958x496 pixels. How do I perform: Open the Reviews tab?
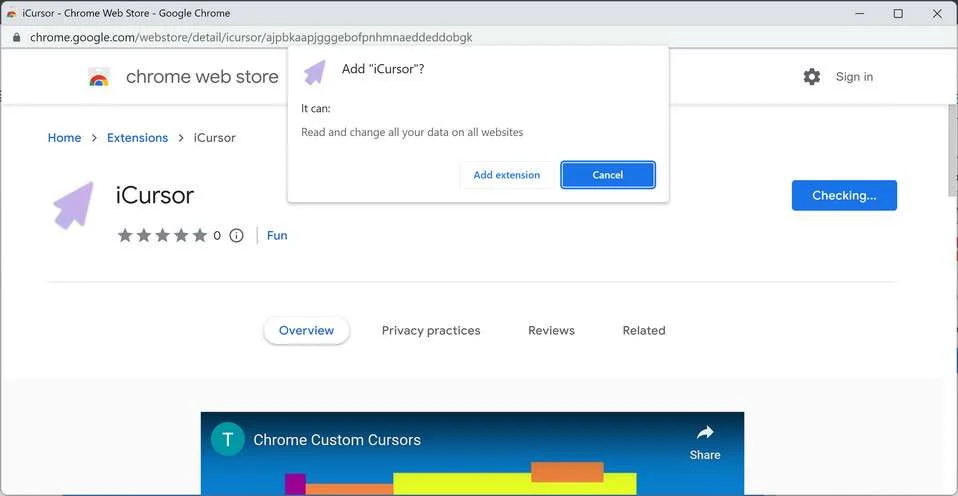point(551,330)
